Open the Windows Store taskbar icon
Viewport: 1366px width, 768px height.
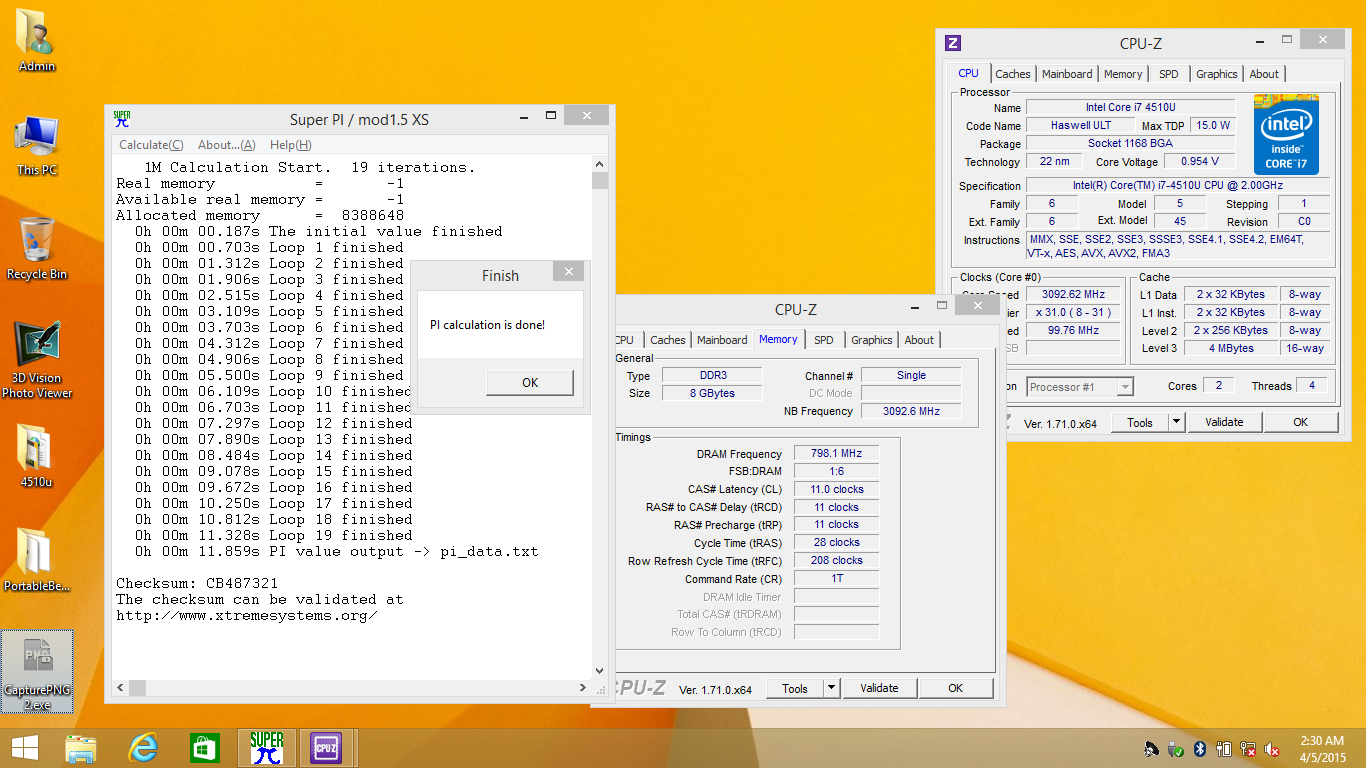[x=204, y=748]
